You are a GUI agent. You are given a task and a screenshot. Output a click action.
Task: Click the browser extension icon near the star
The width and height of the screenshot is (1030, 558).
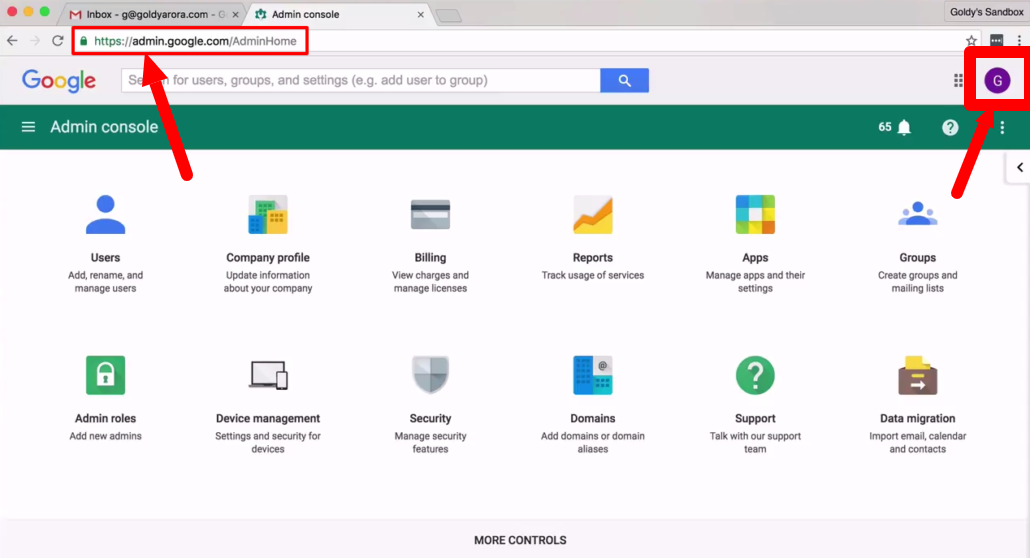pyautogui.click(x=996, y=41)
